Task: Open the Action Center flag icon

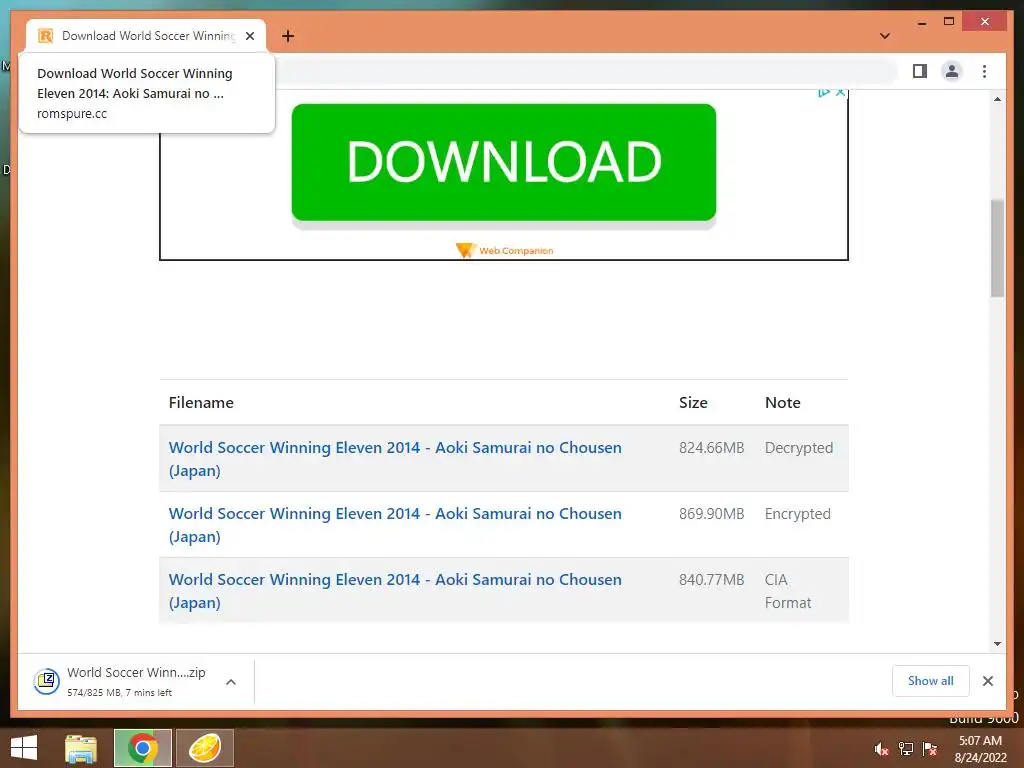Action: [x=930, y=749]
